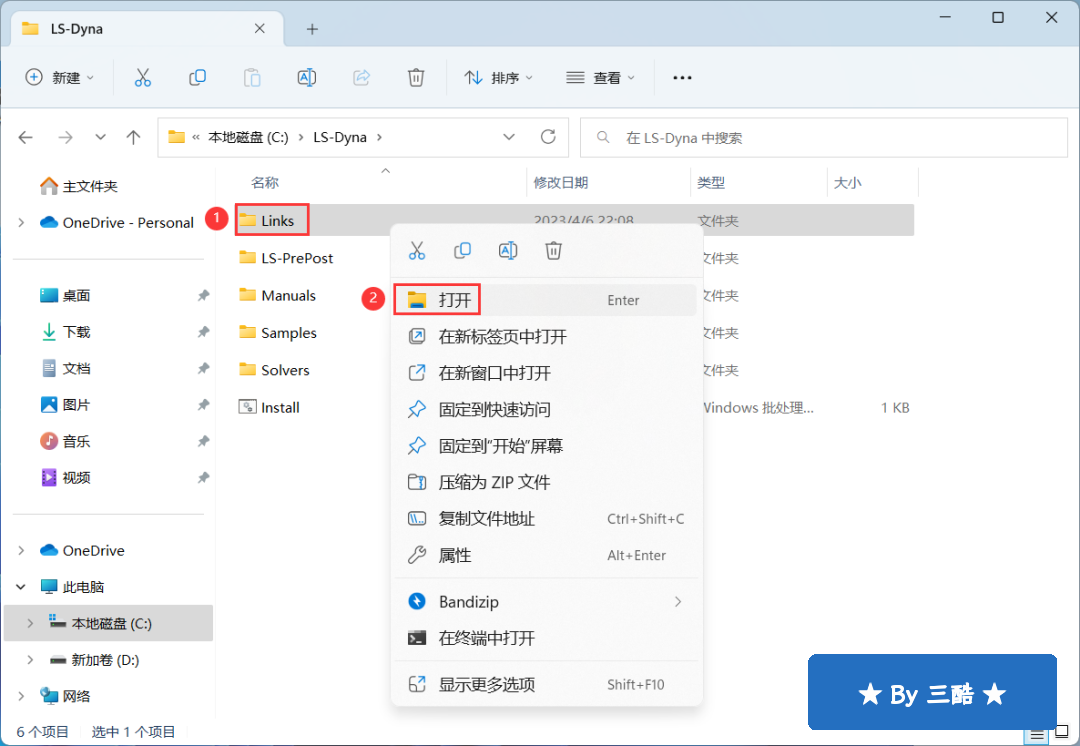Go up one folder level arrow
Screen dimensions: 1080x746
click(x=134, y=137)
